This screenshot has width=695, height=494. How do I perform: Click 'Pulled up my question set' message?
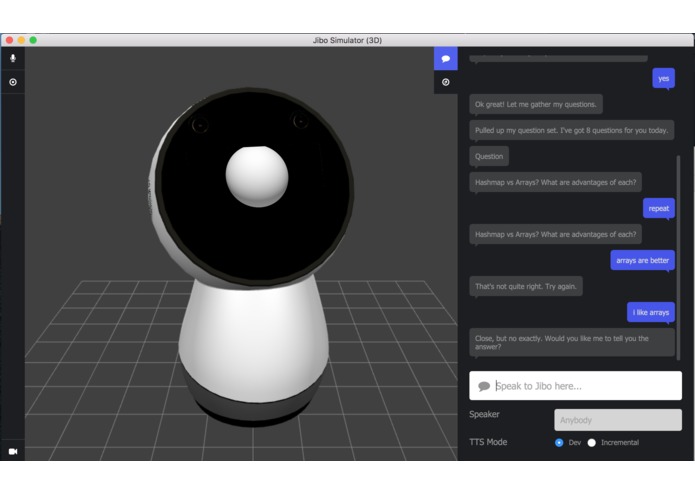(x=571, y=130)
